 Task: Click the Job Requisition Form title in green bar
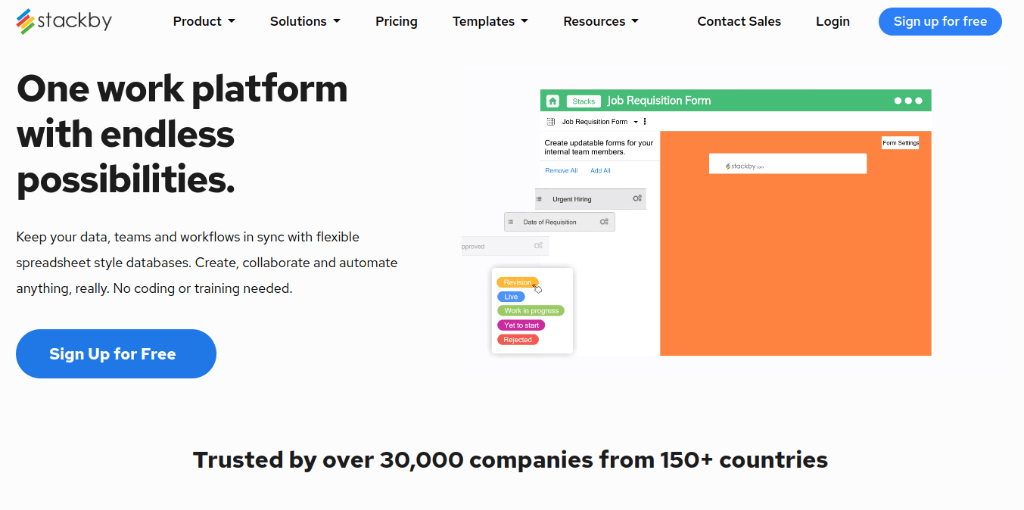[x=659, y=101]
